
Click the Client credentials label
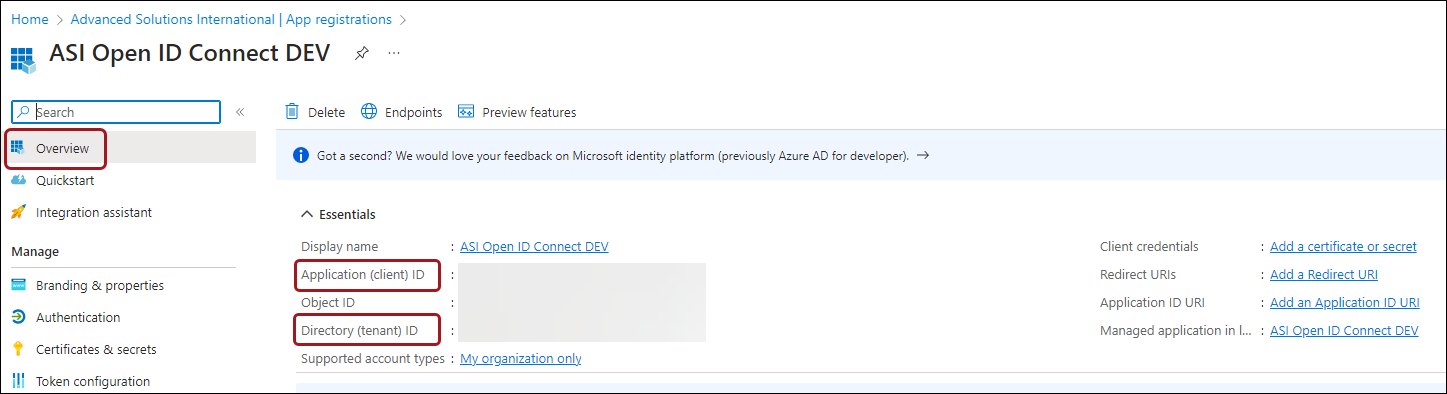pyautogui.click(x=1149, y=246)
